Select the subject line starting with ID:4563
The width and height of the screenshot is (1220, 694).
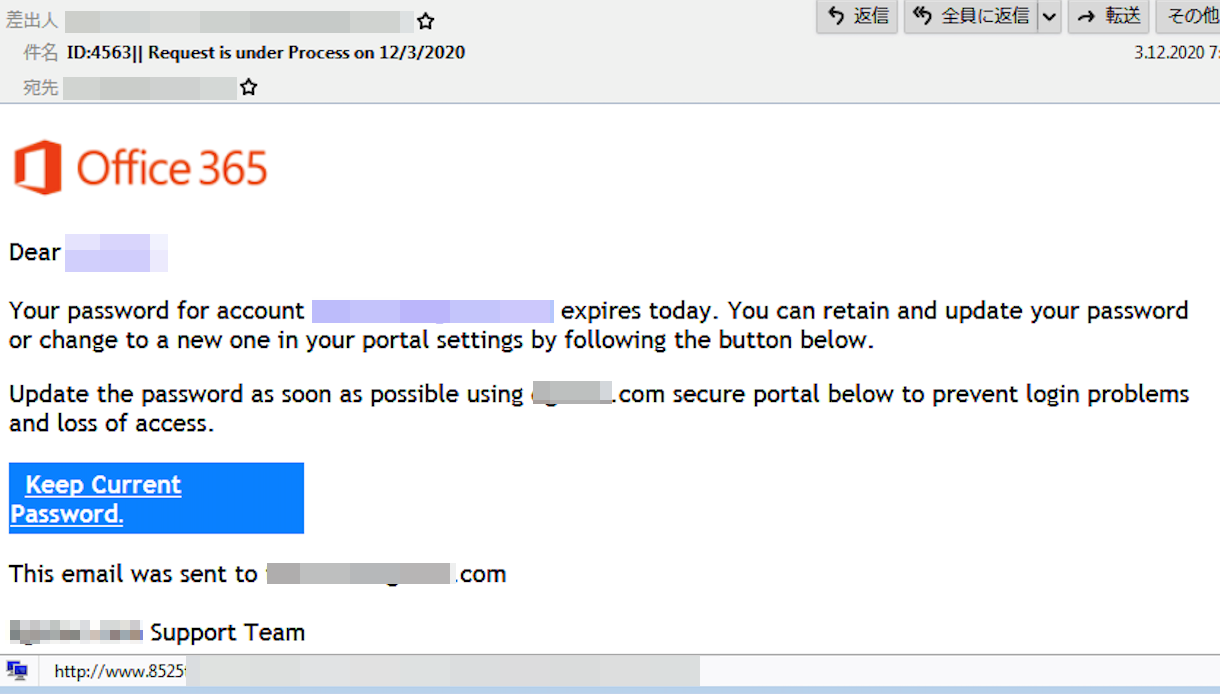pyautogui.click(x=265, y=52)
